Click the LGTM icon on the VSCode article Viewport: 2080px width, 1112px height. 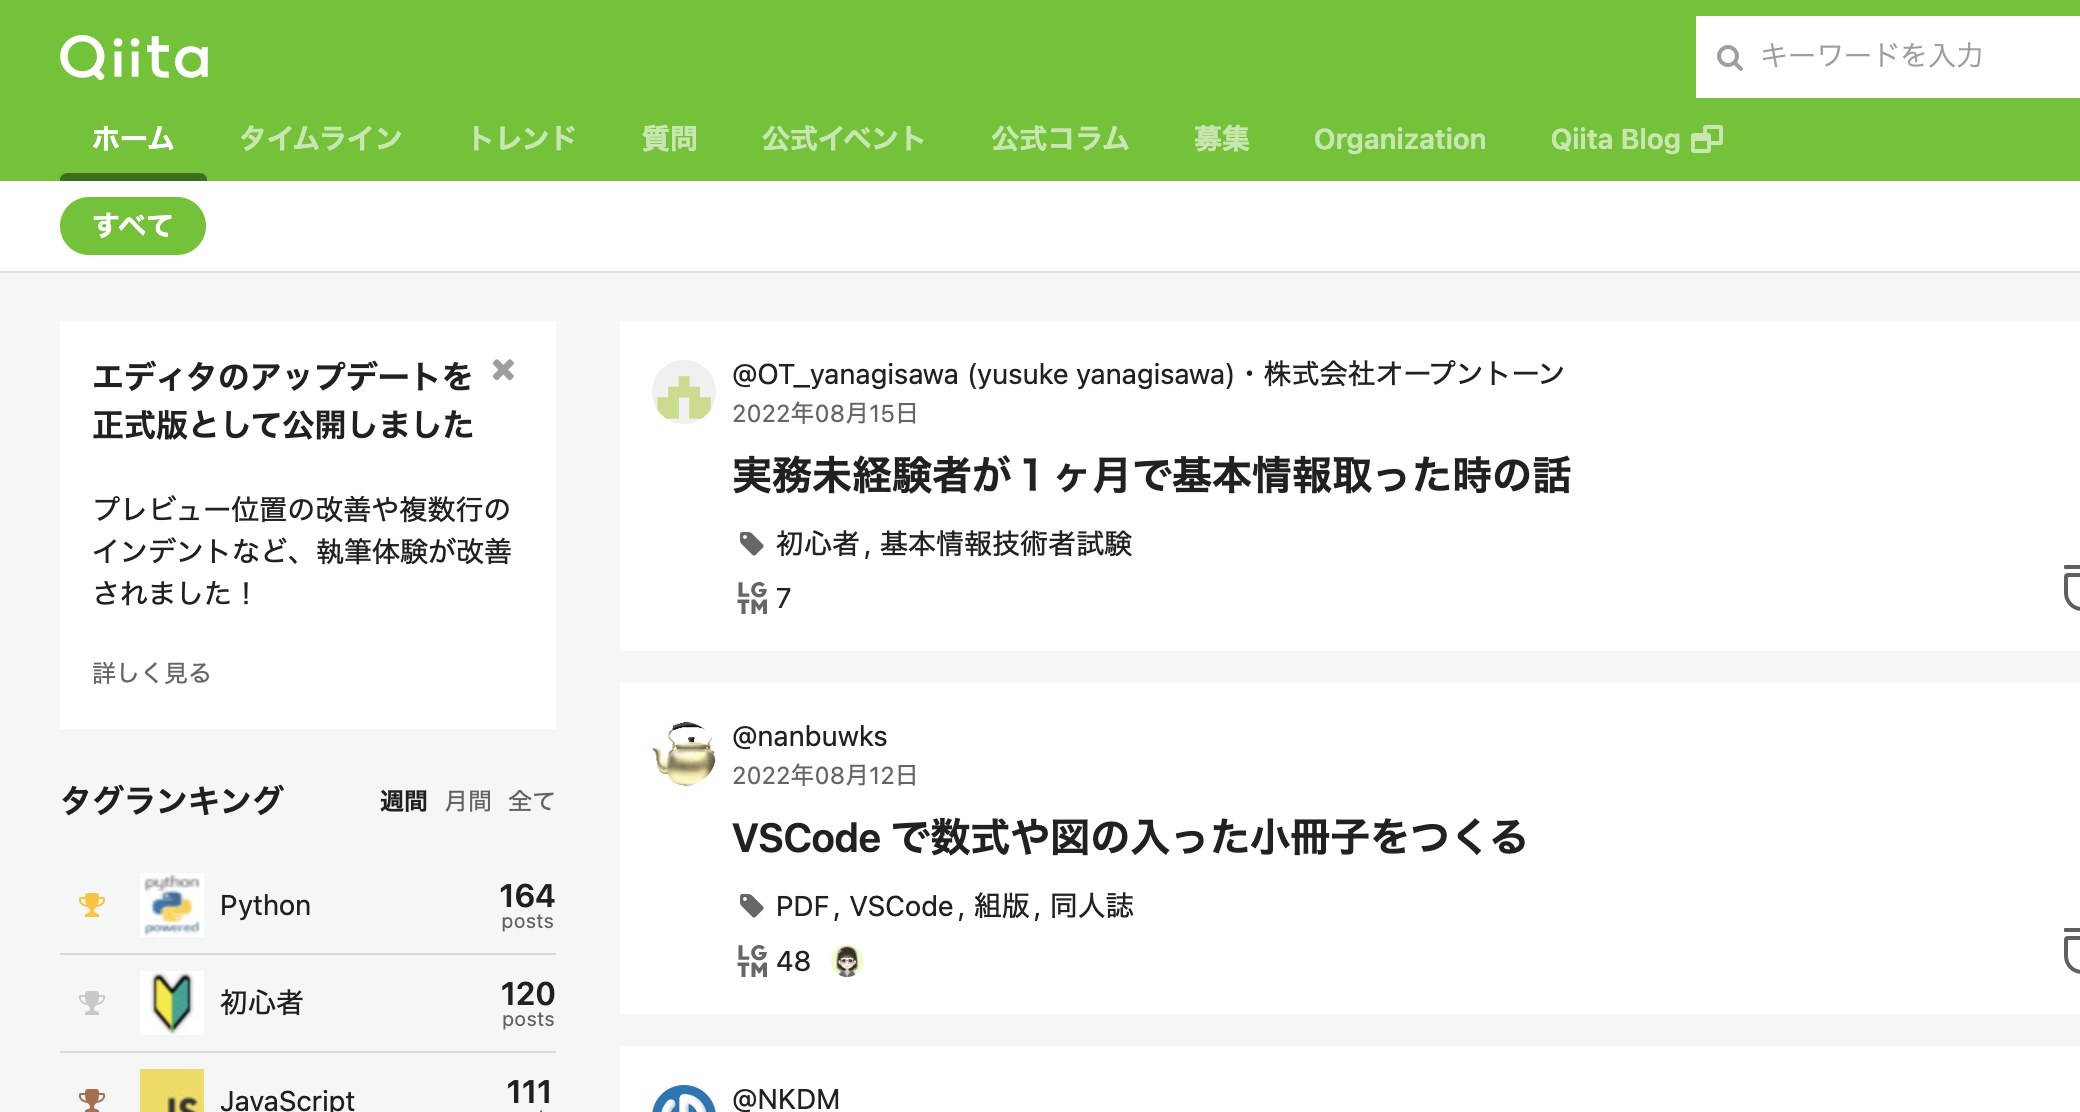pyautogui.click(x=752, y=960)
